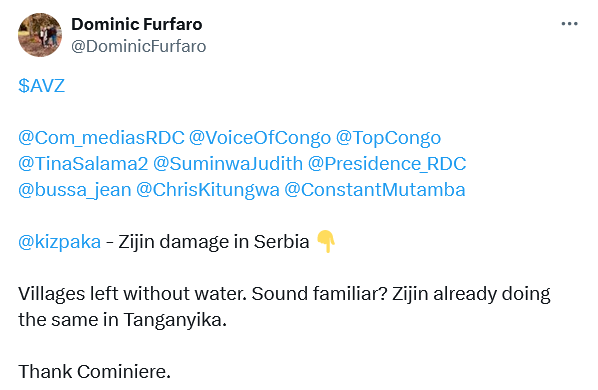Open the @DominicFurfaro handle
598x390 pixels.
coord(138,47)
